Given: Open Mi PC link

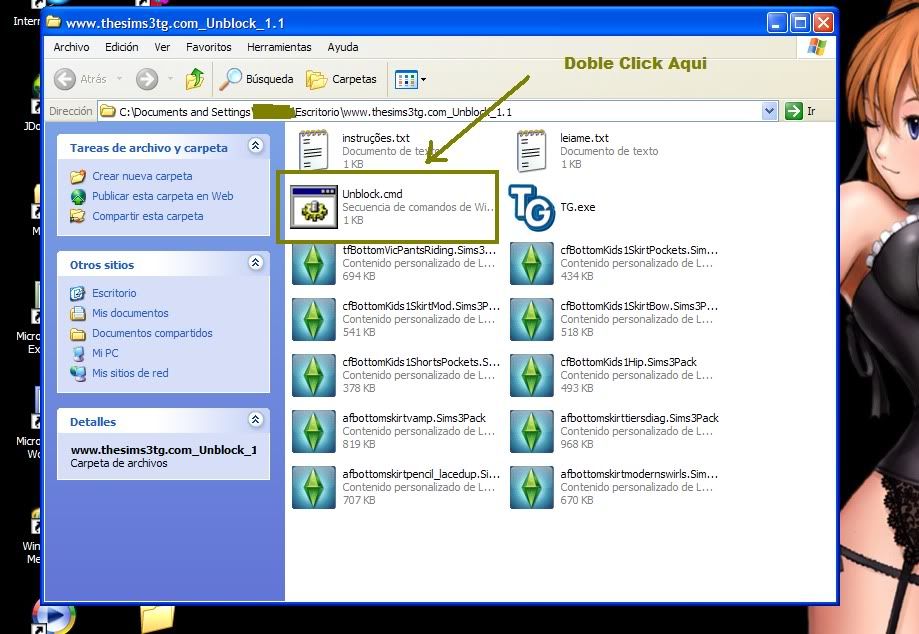Looking at the screenshot, I should (105, 353).
